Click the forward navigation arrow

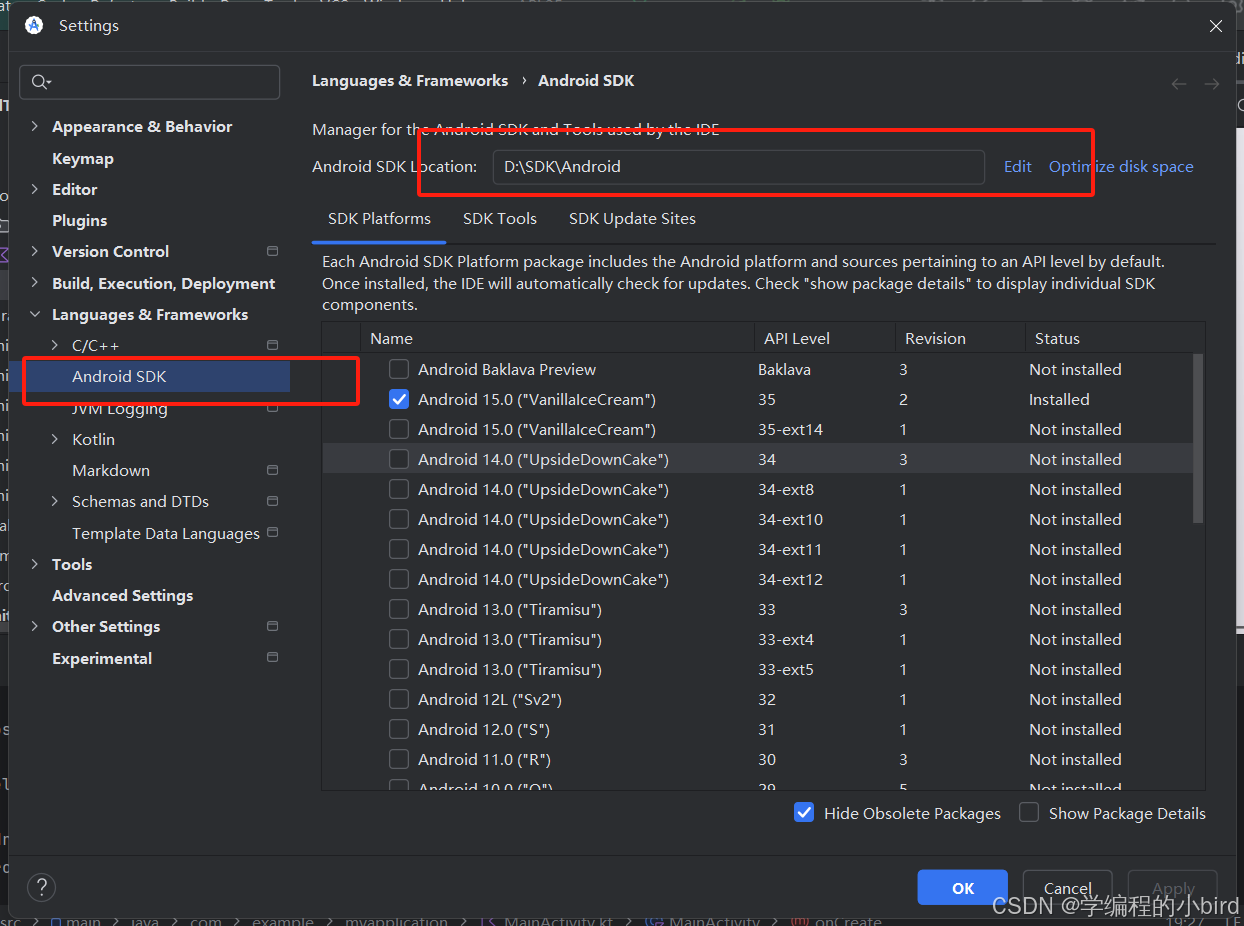1211,84
